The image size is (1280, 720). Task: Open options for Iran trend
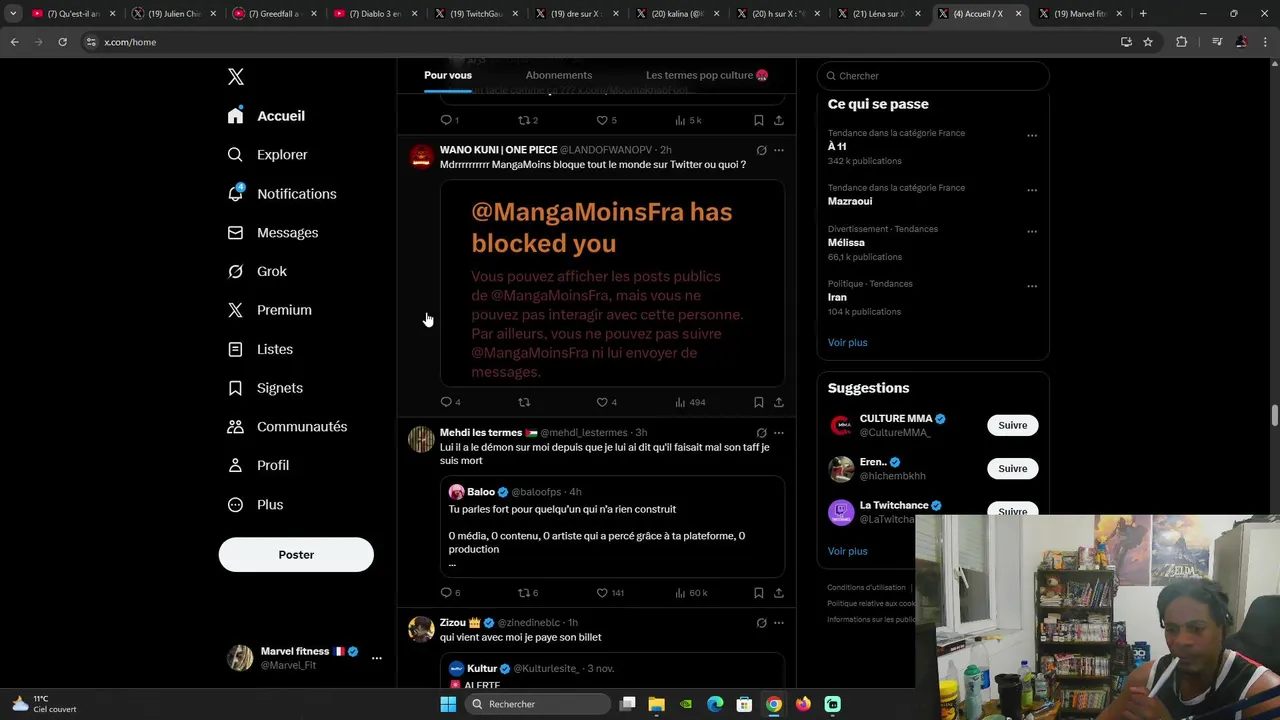[1032, 285]
